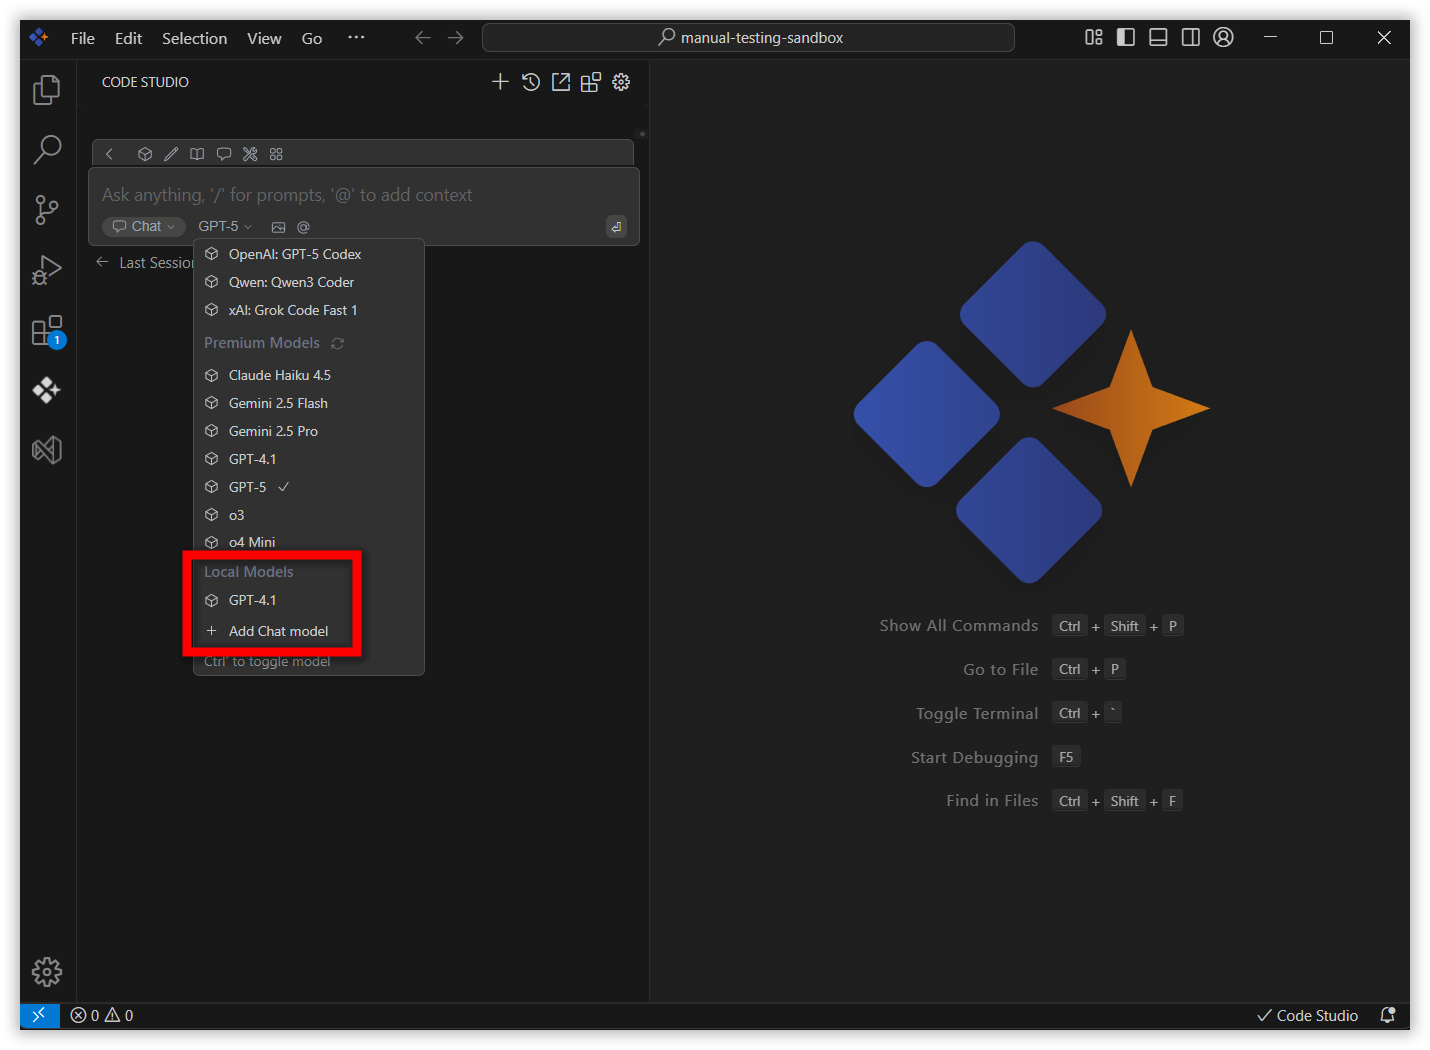This screenshot has width=1430, height=1050.
Task: Toggle the secondary side bar visibility
Action: point(1190,38)
